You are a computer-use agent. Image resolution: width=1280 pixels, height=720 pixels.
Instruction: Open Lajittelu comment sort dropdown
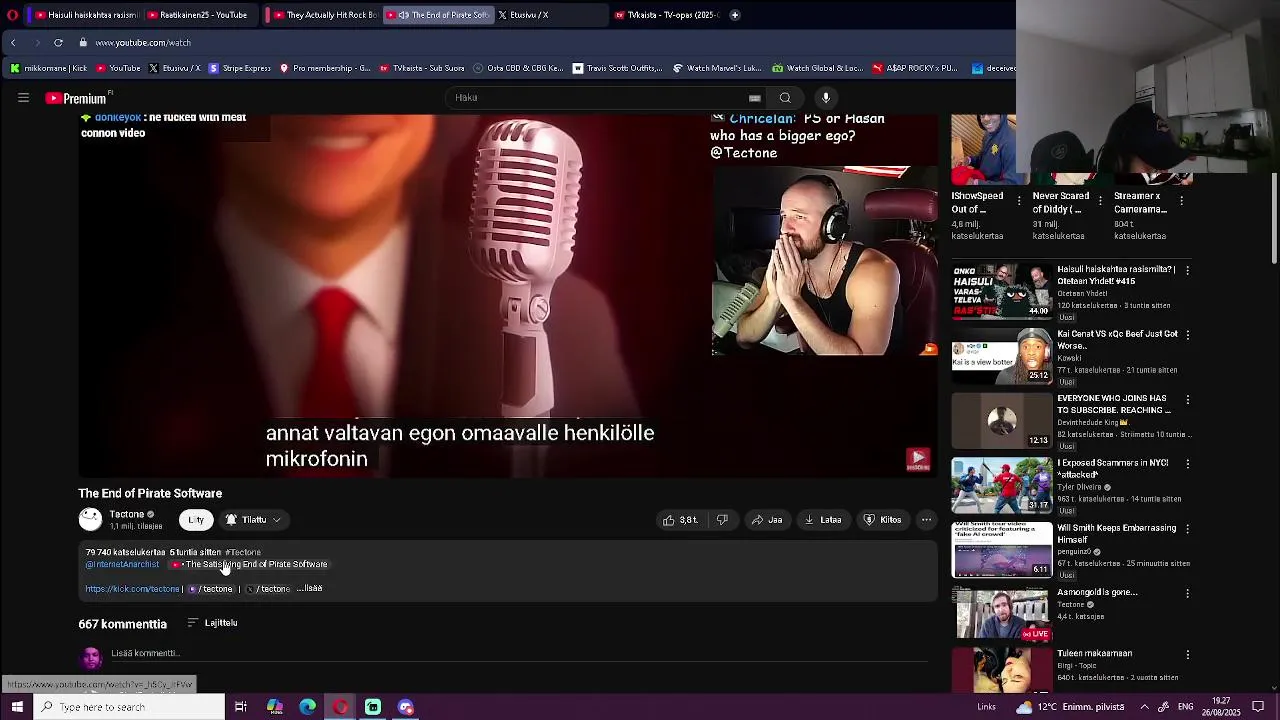212,623
